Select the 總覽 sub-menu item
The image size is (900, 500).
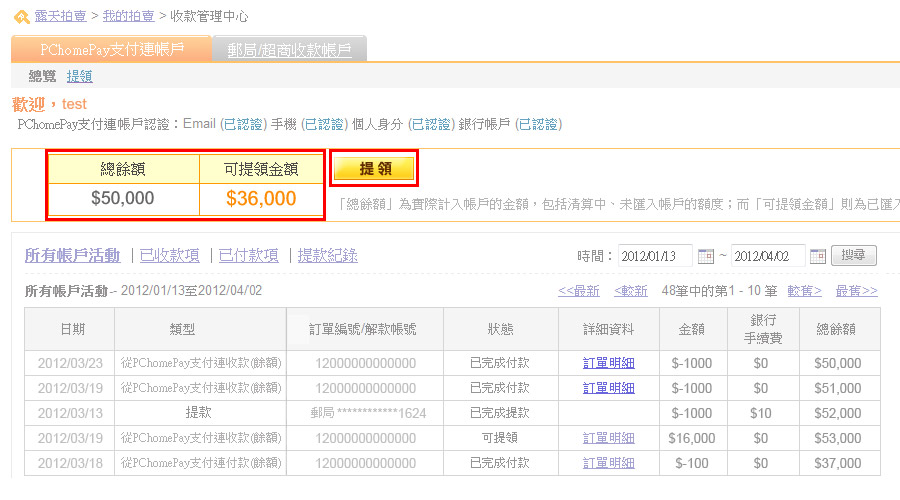42,76
